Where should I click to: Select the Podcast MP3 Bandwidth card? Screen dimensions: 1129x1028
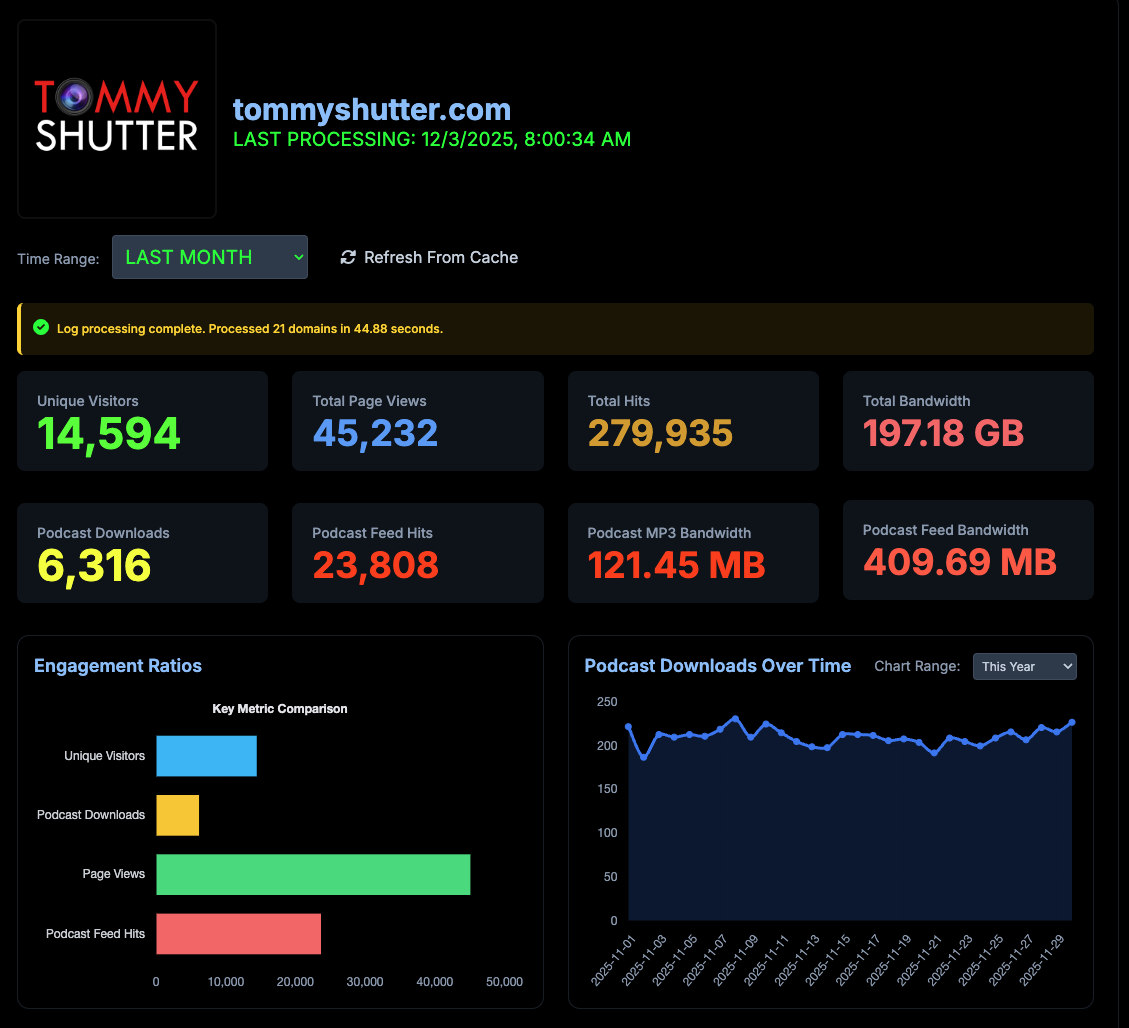pos(693,553)
